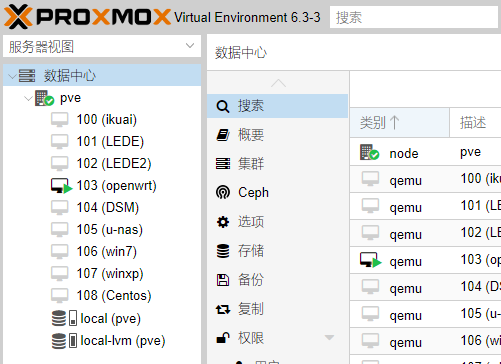The image size is (501, 364).
Task: Click the database icon beside 存储
Action: [x=223, y=251]
